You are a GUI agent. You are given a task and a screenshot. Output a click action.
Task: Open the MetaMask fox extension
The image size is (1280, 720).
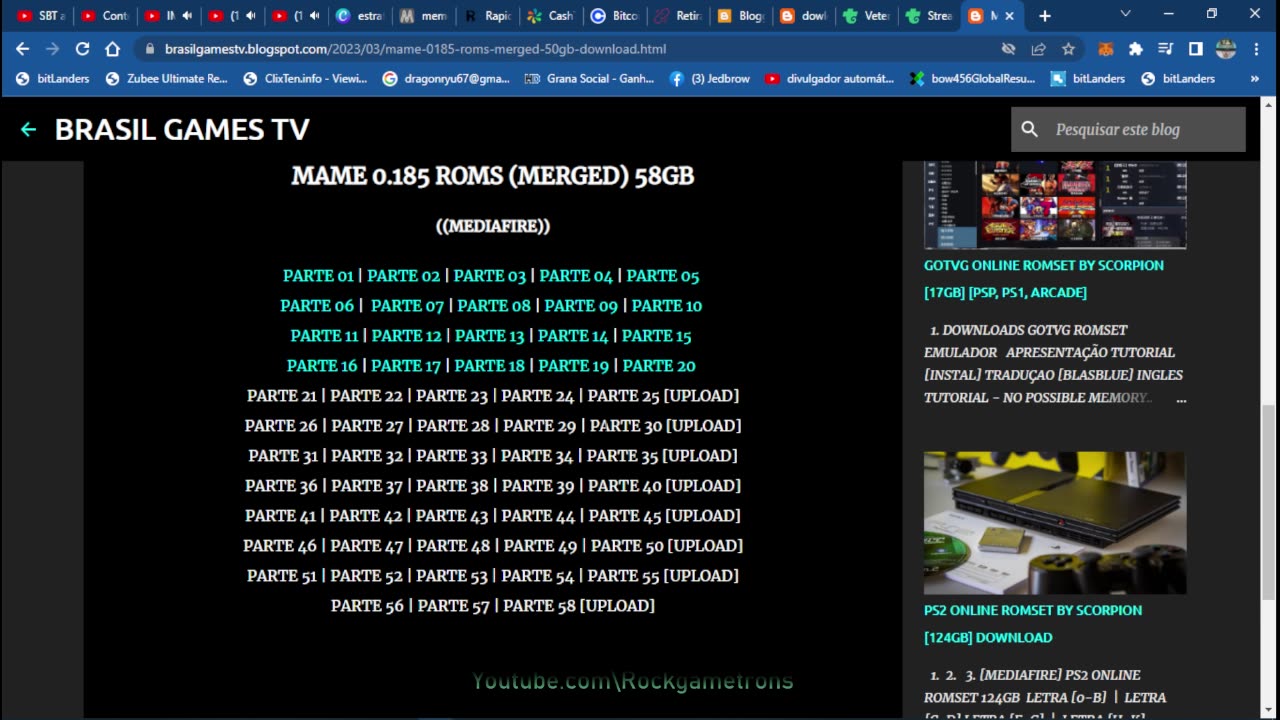(x=1106, y=49)
